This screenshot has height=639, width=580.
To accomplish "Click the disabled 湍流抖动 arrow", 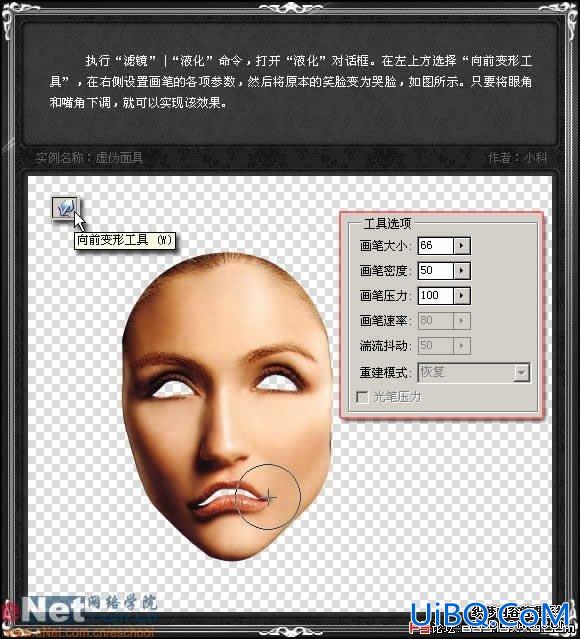I will point(462,346).
